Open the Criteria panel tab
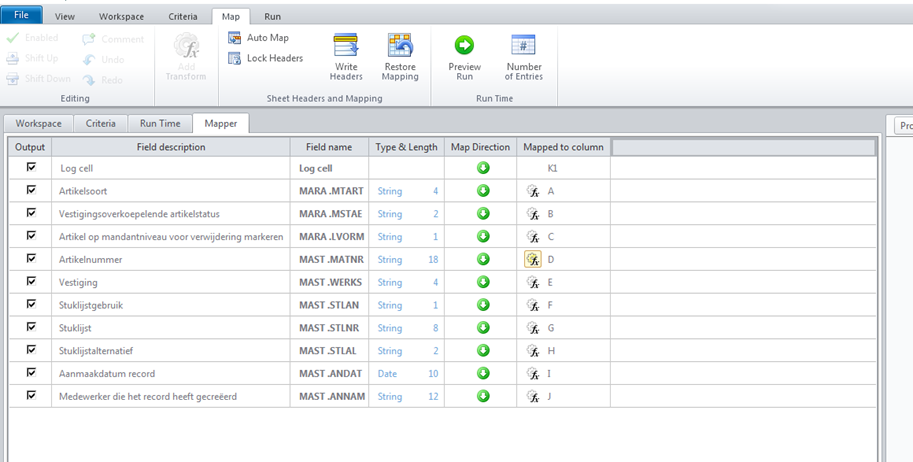The width and height of the screenshot is (913, 462). click(x=100, y=123)
